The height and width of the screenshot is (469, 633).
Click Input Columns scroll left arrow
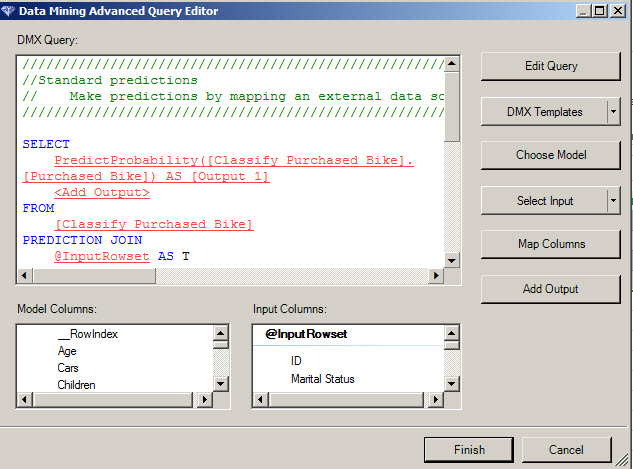pos(260,400)
